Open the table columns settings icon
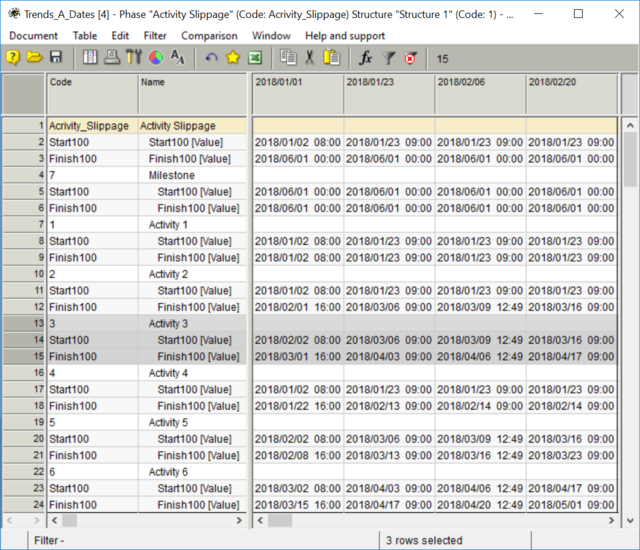Image resolution: width=640 pixels, height=550 pixels. (x=90, y=58)
